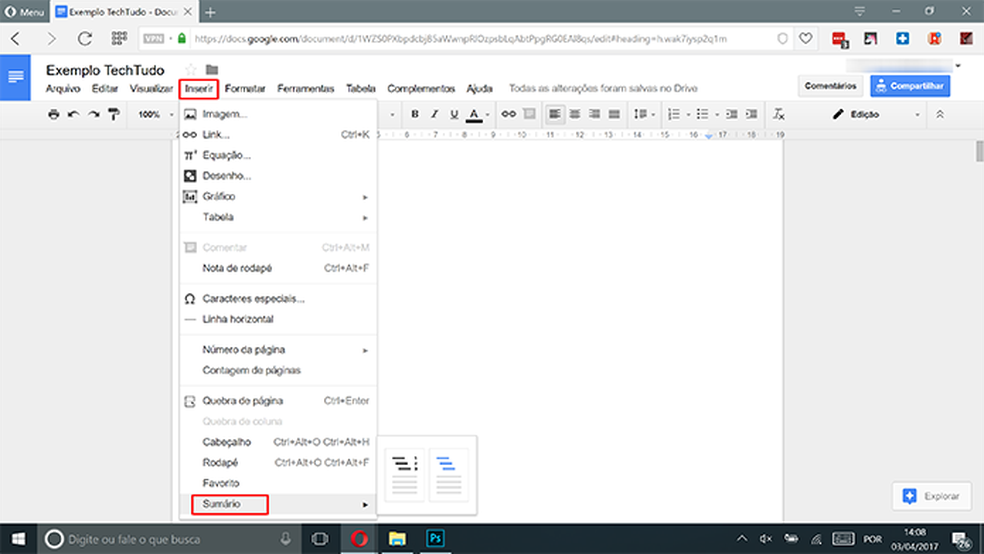This screenshot has height=554, width=984.
Task: Open the Formatar menu
Action: tap(245, 88)
